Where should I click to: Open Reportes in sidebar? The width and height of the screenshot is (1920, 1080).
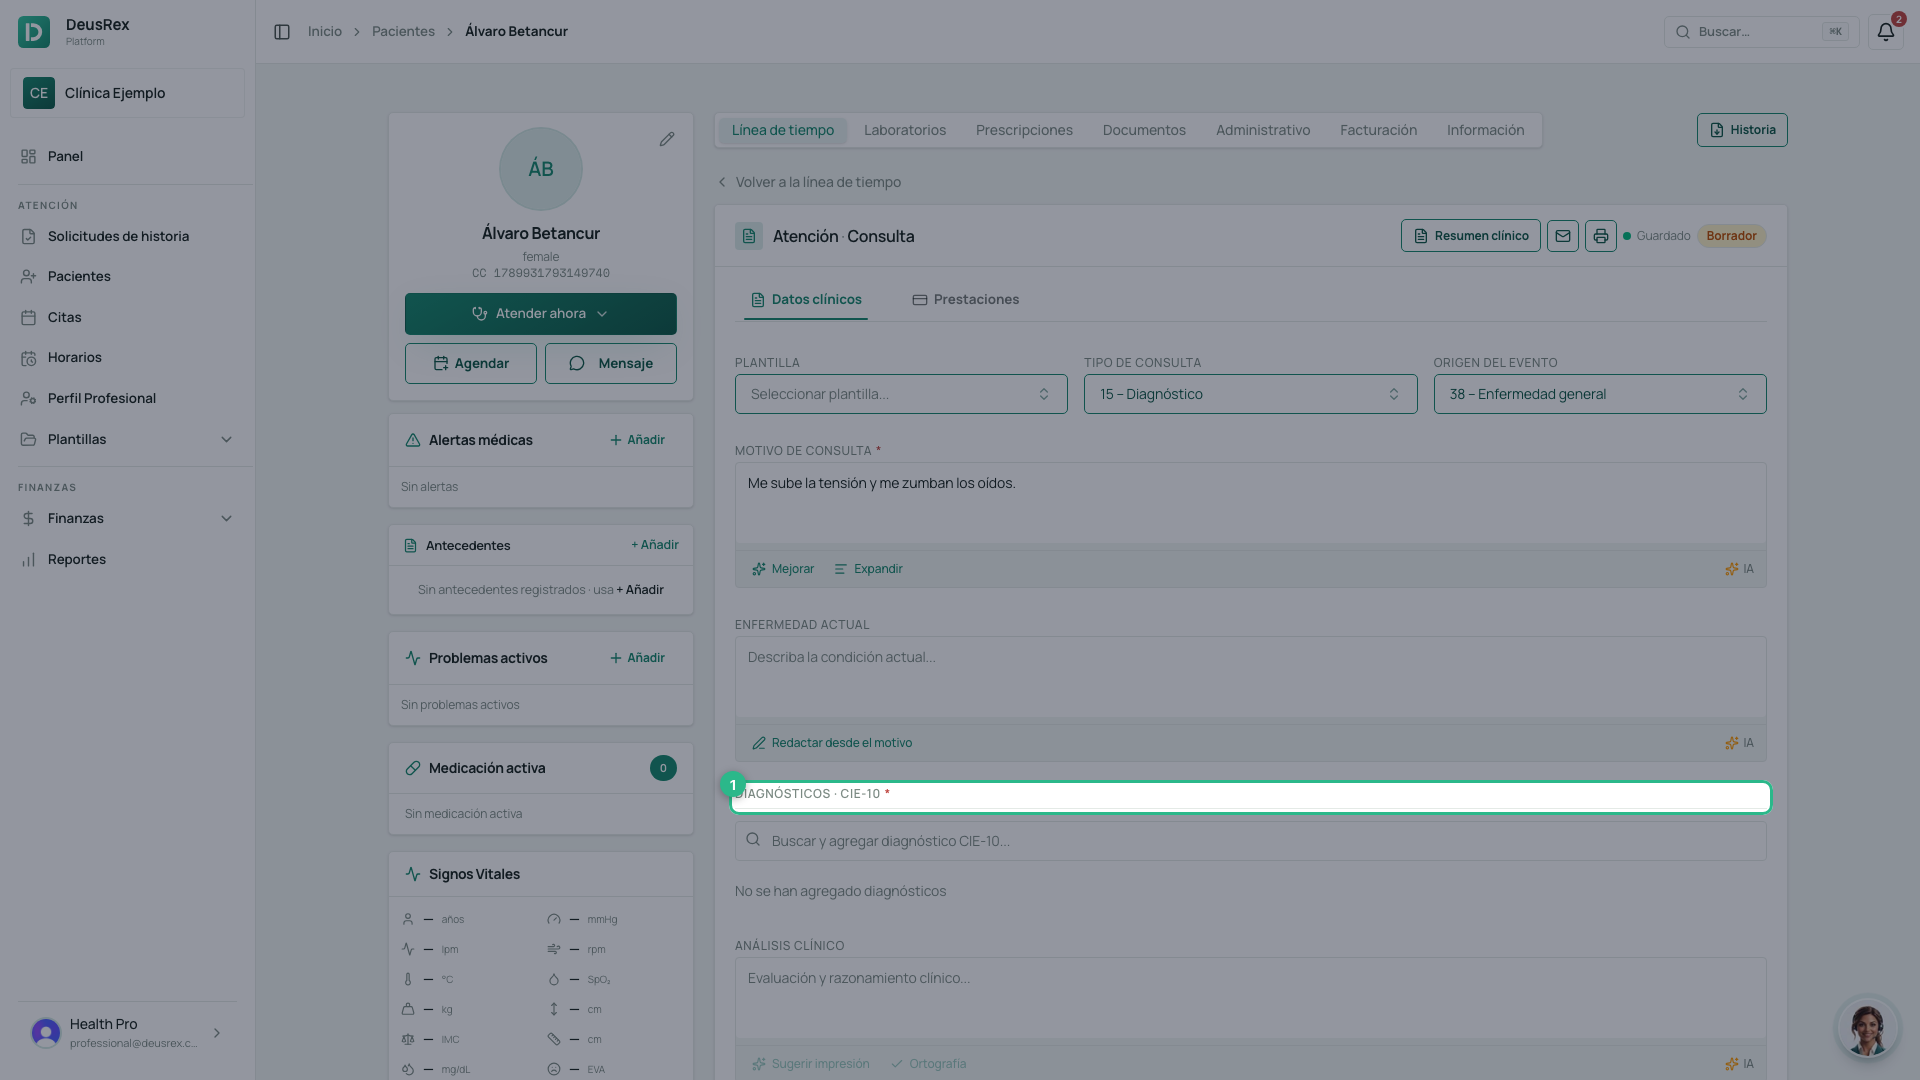[x=127, y=559]
